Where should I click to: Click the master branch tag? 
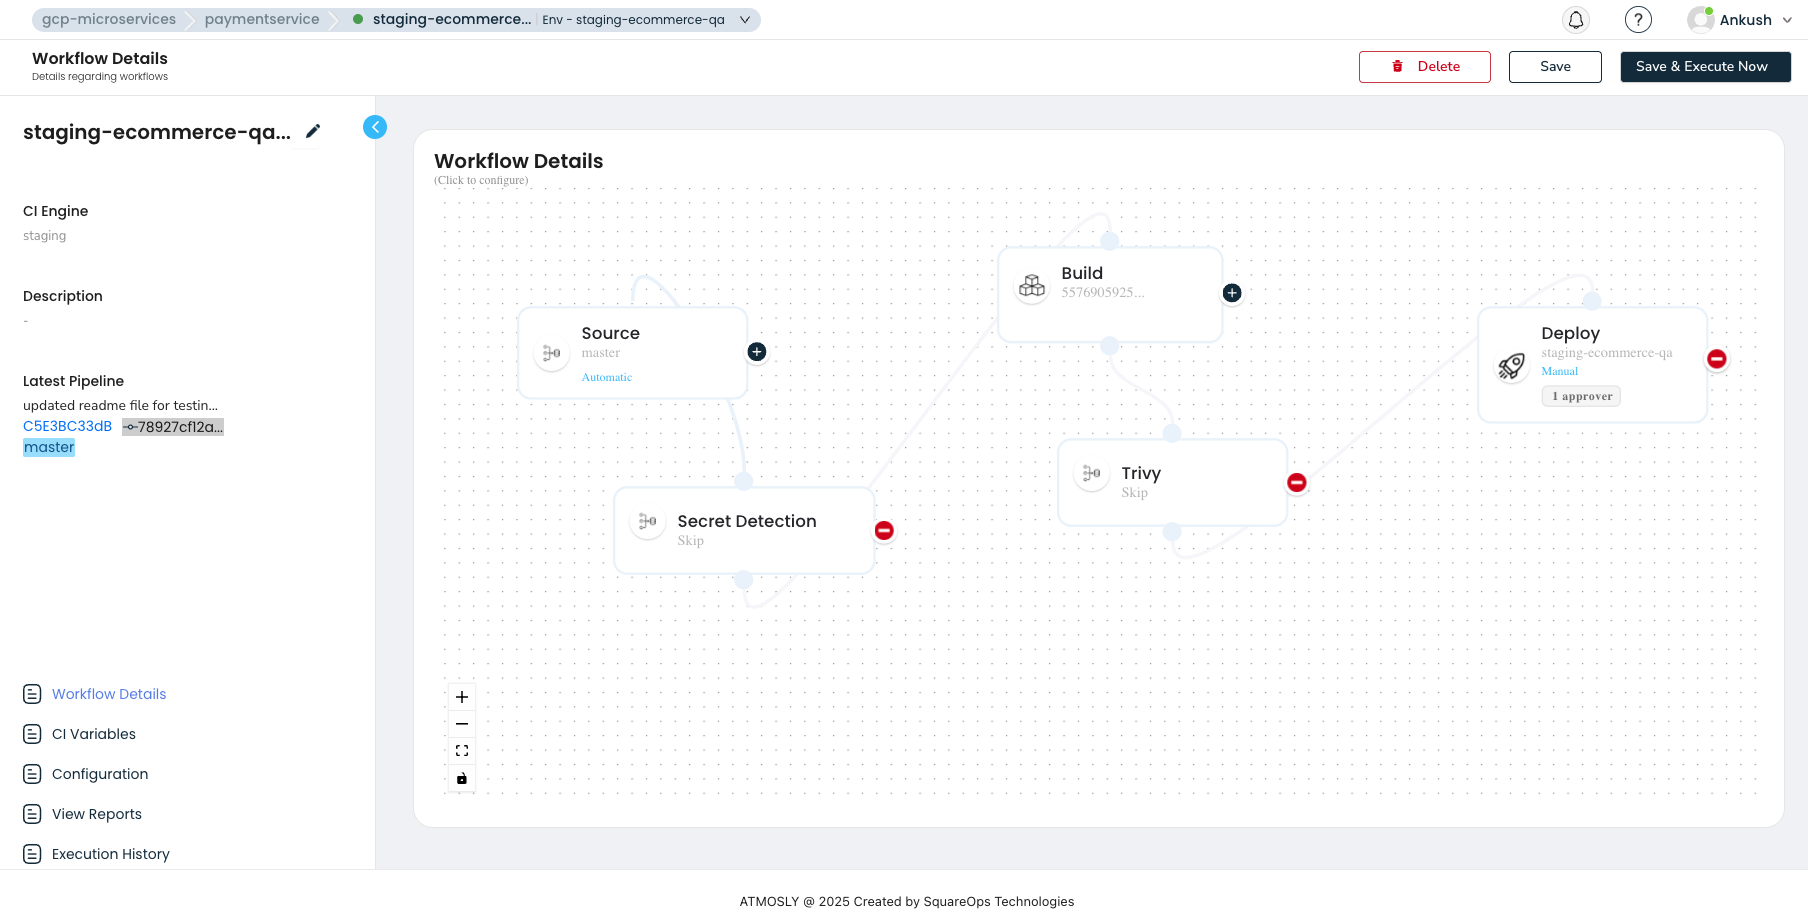[x=49, y=447]
